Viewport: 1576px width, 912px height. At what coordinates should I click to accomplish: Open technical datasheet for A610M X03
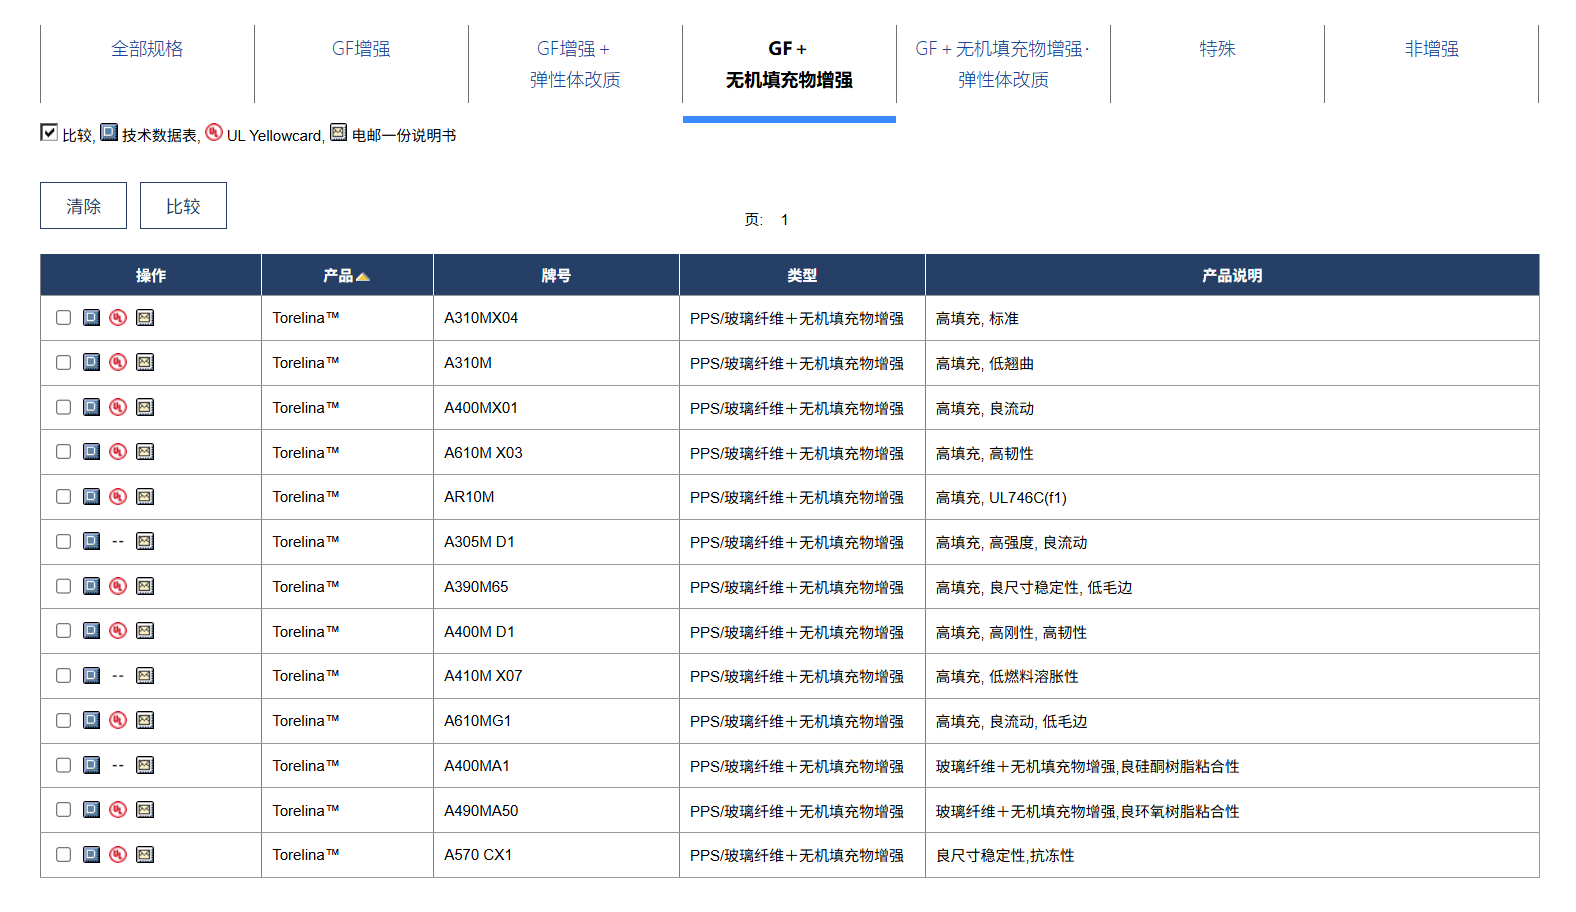click(91, 452)
